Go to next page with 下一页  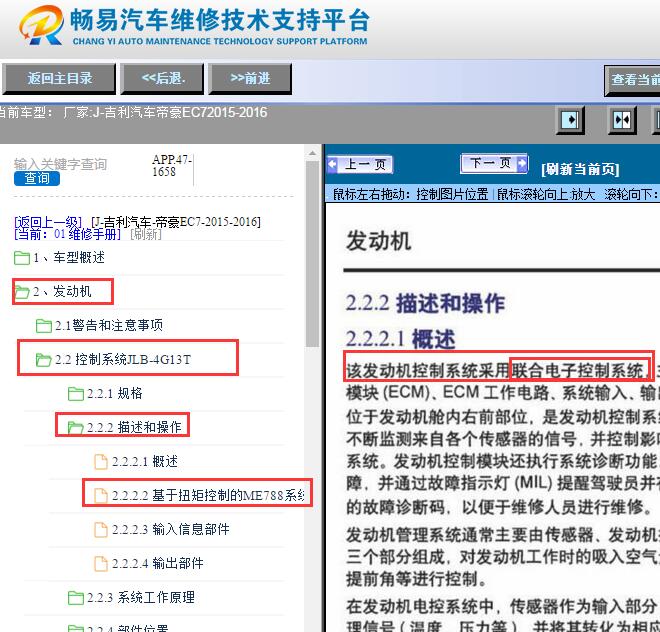(494, 163)
